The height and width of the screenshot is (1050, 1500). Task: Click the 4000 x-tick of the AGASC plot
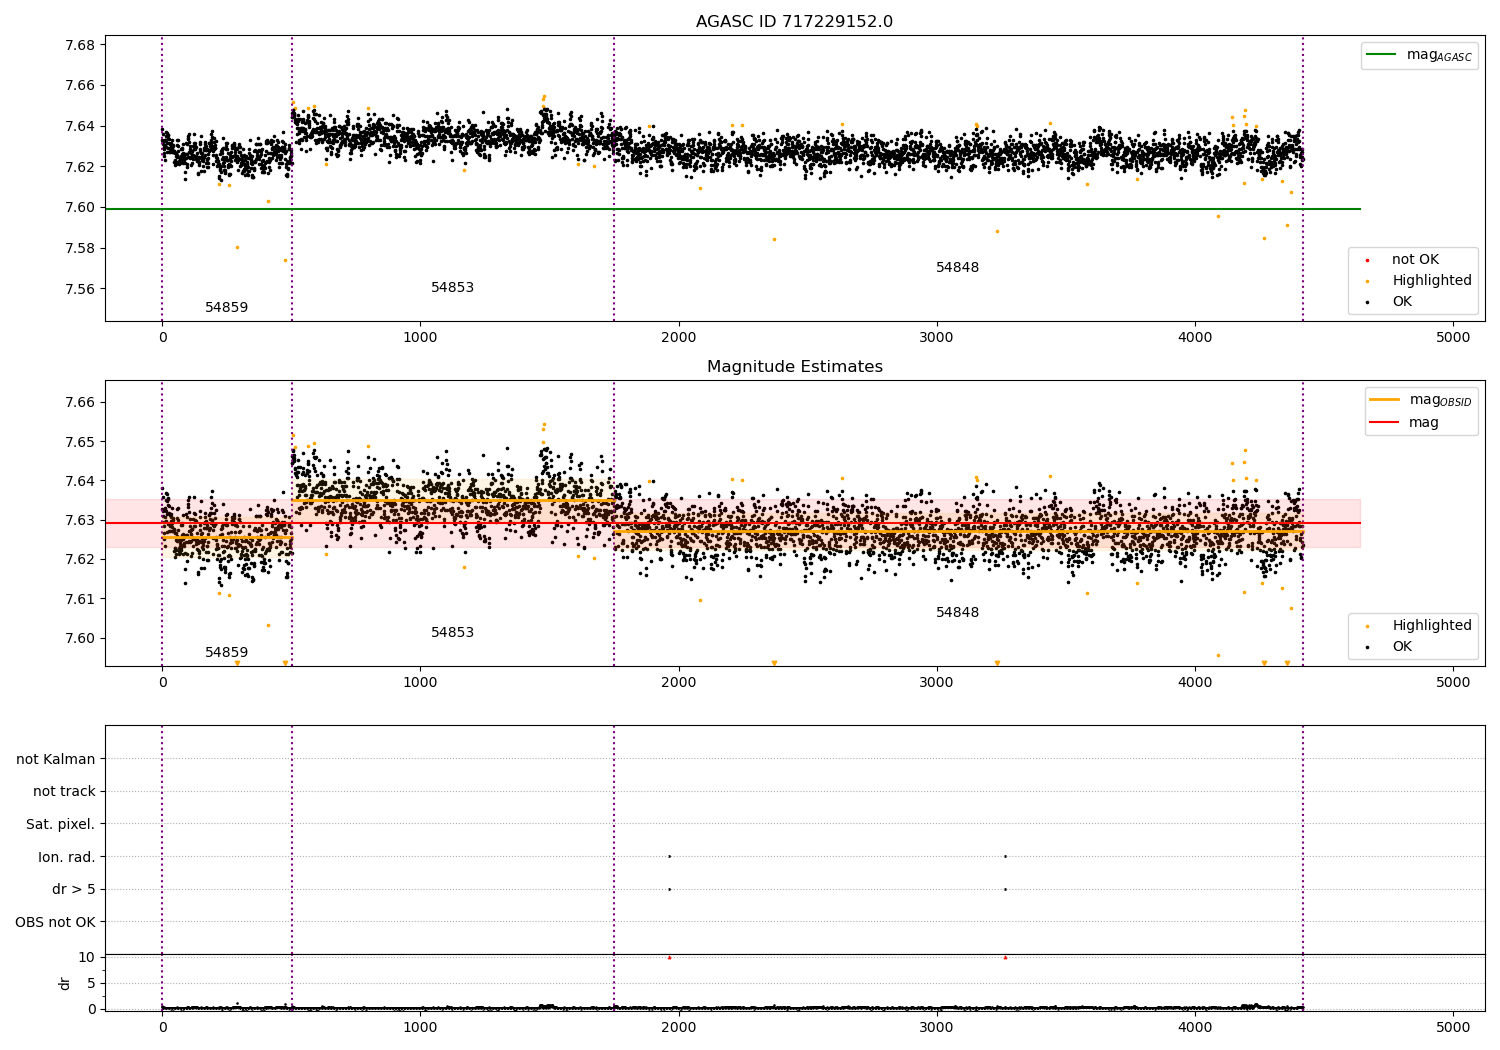pyautogui.click(x=1195, y=337)
